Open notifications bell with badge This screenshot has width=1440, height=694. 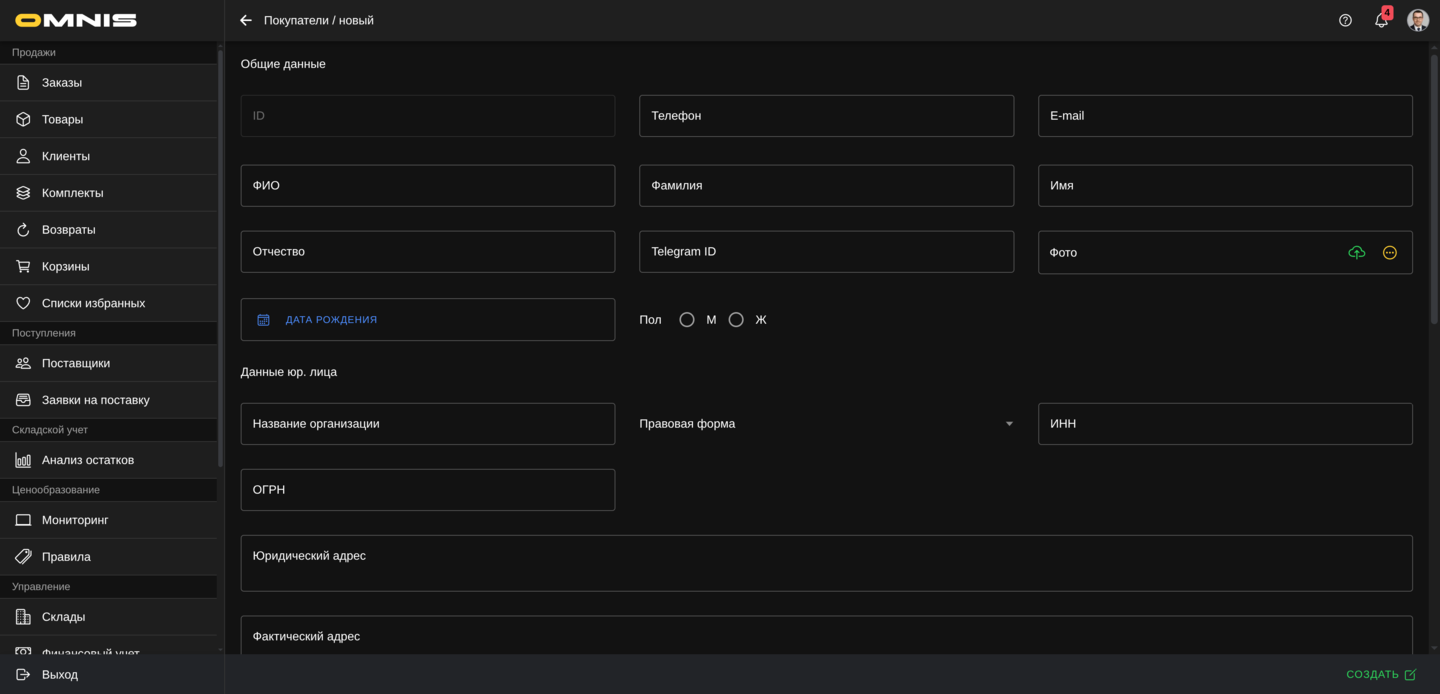click(1381, 20)
